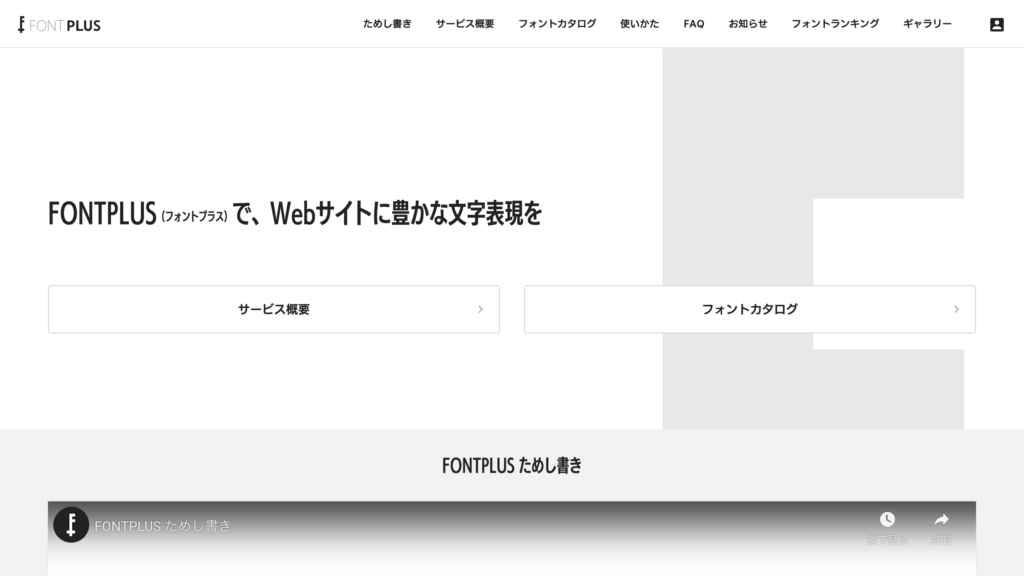
Task: Open フォントカタログ from the top navigation
Action: click(557, 23)
